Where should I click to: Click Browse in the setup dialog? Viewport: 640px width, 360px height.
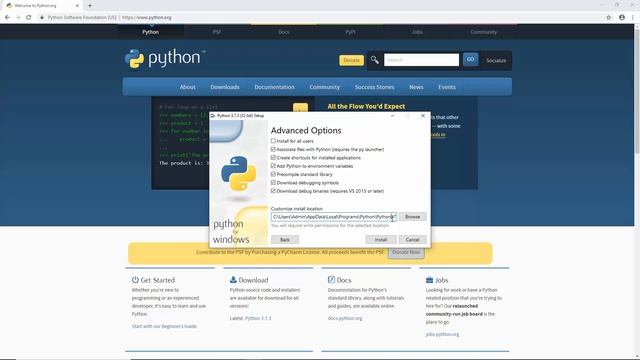pos(413,217)
